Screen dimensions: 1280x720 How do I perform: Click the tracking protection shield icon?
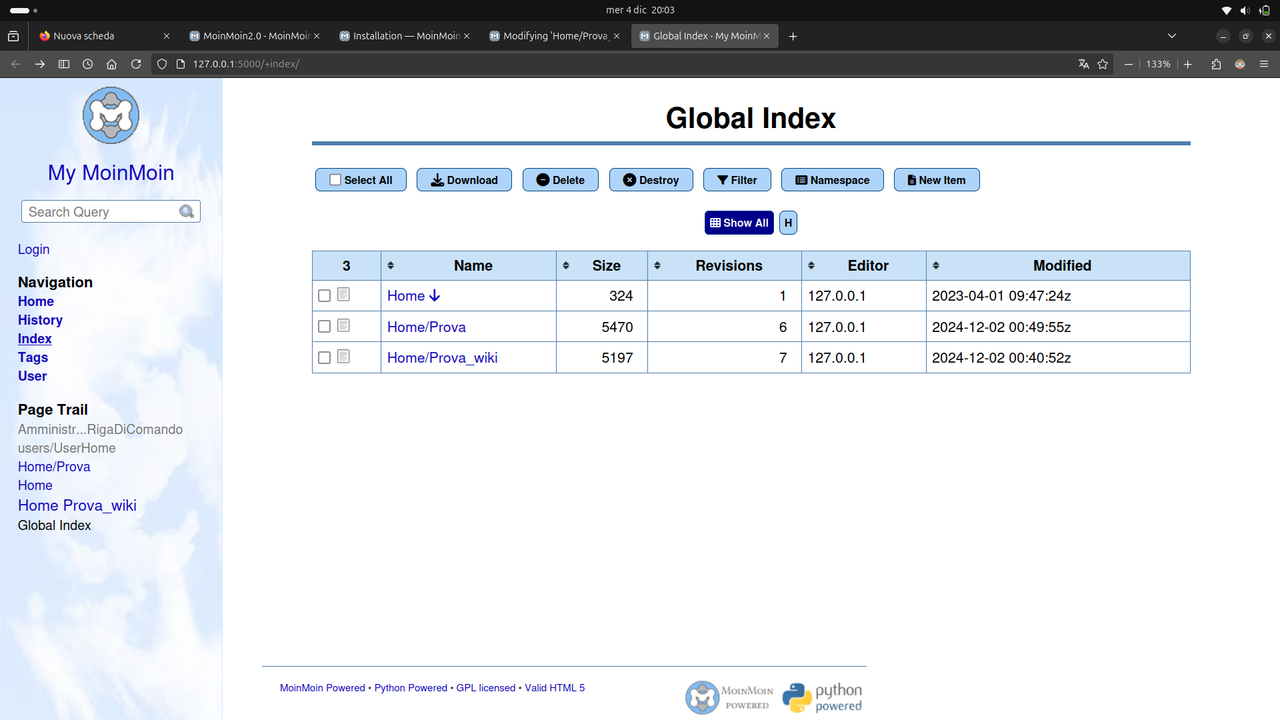point(163,64)
